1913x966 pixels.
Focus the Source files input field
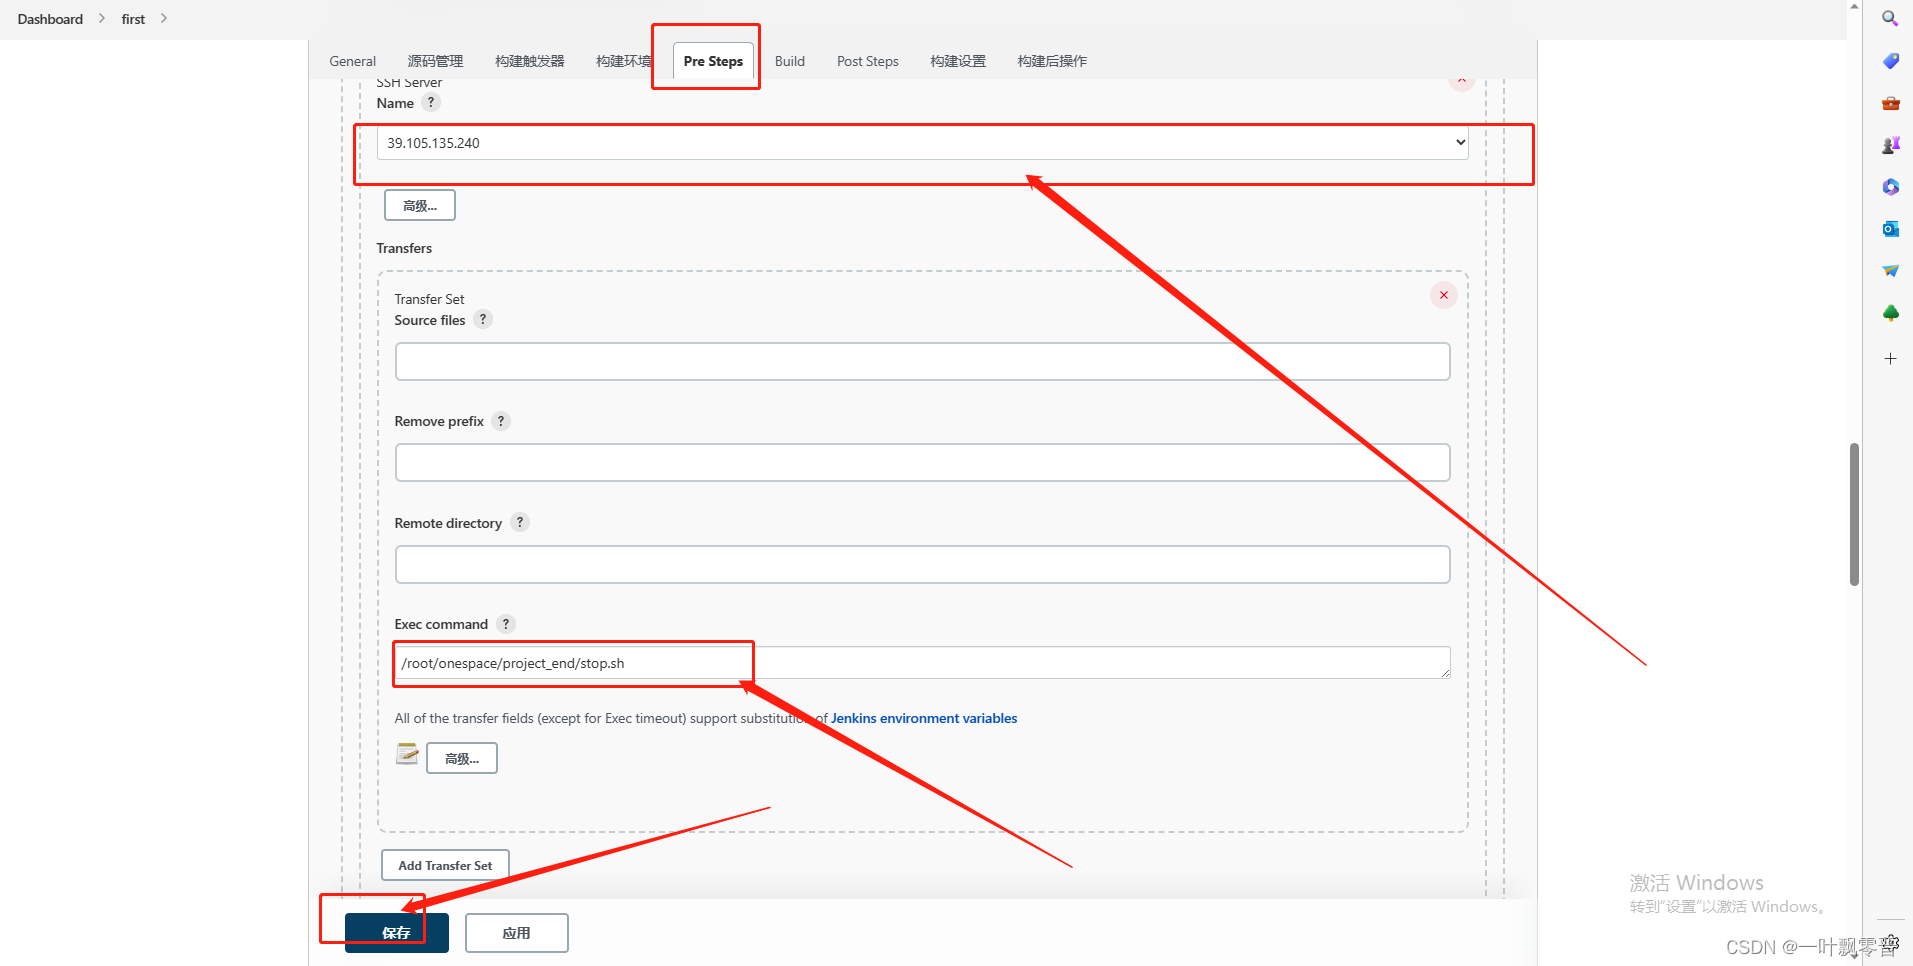pyautogui.click(x=922, y=361)
